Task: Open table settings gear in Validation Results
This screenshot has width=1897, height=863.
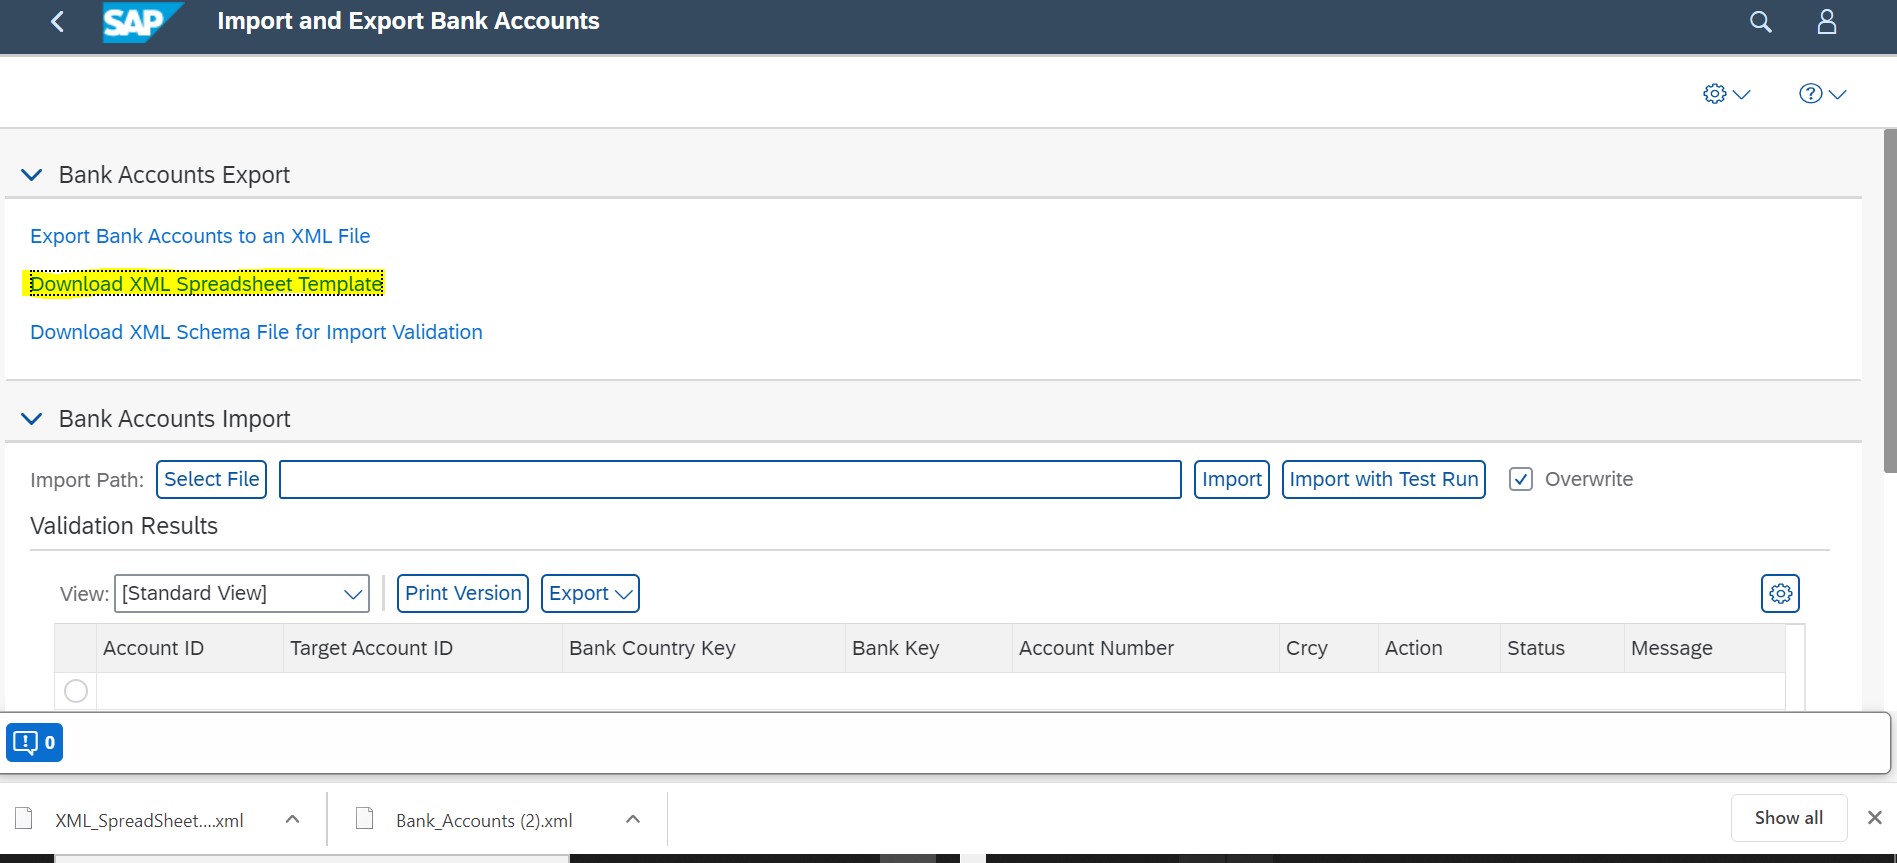Action: (x=1779, y=594)
